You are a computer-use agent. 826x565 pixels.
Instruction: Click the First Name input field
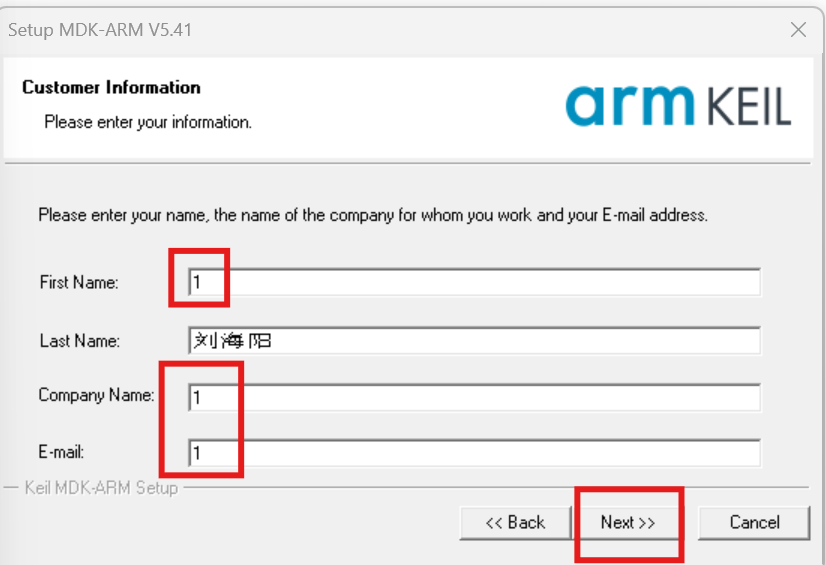pyautogui.click(x=474, y=282)
